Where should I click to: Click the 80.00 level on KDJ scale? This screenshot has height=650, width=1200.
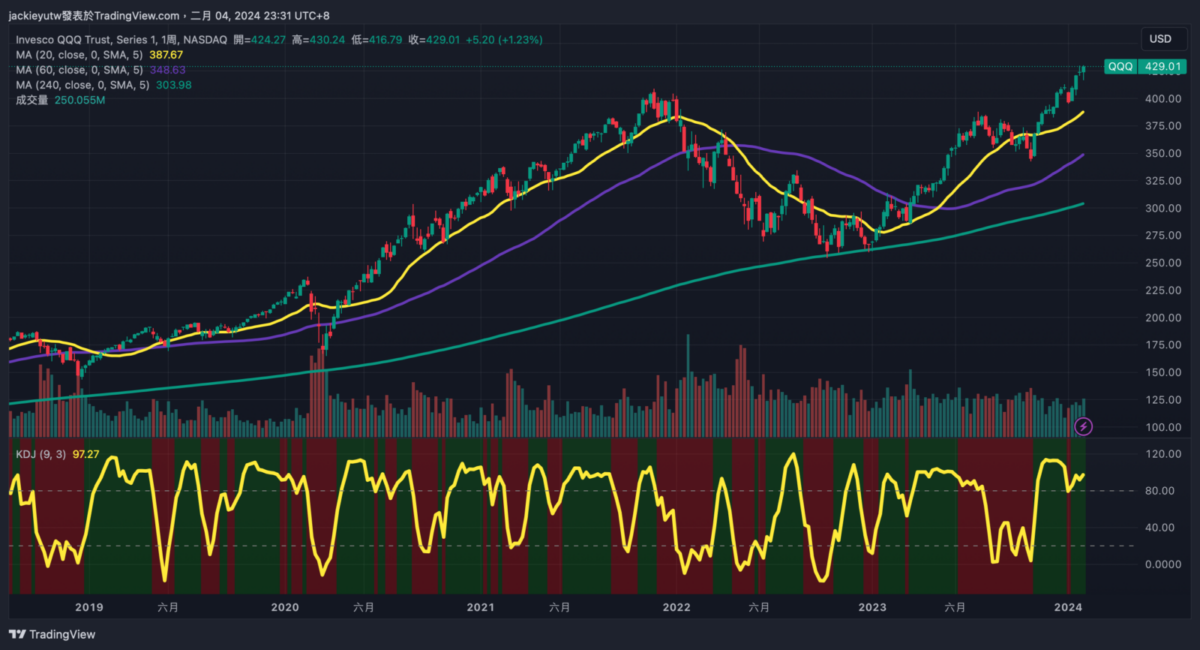coord(1162,491)
